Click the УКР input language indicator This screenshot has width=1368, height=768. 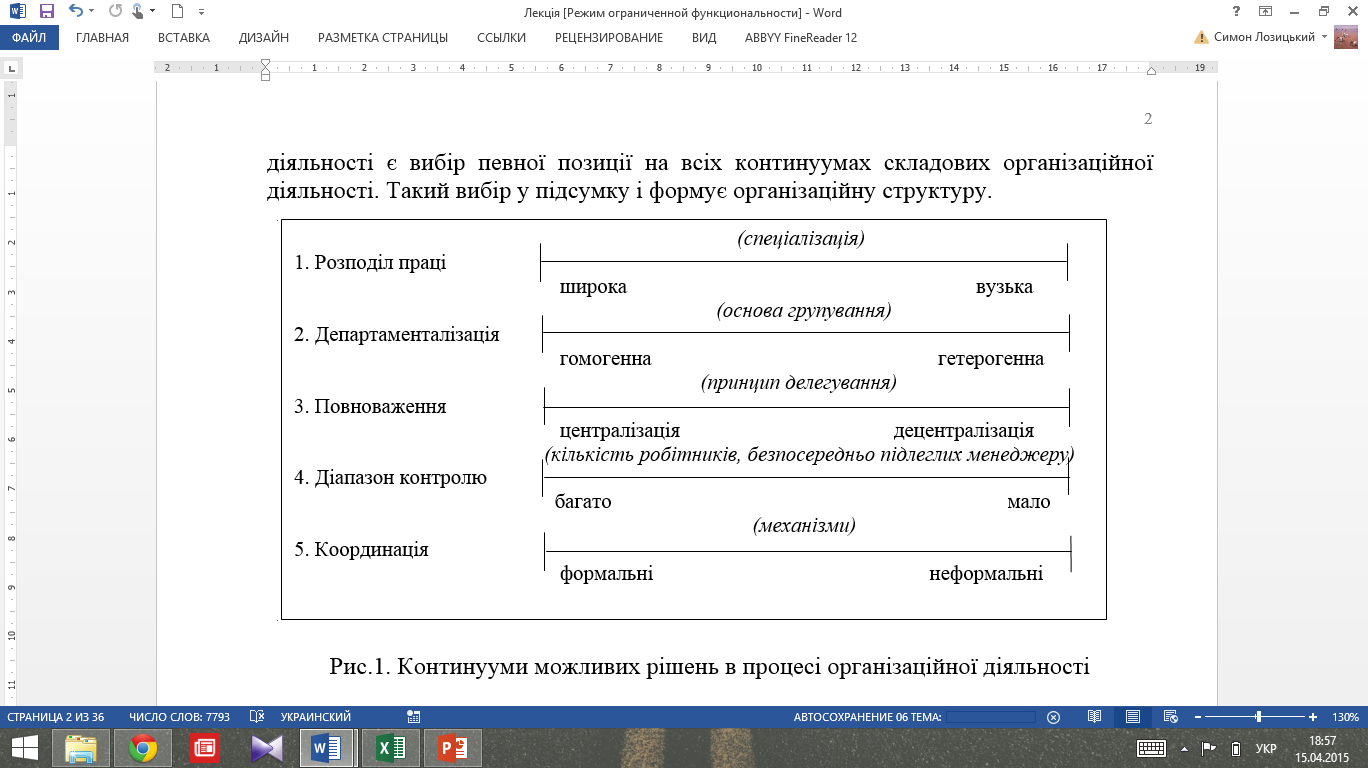[1266, 748]
